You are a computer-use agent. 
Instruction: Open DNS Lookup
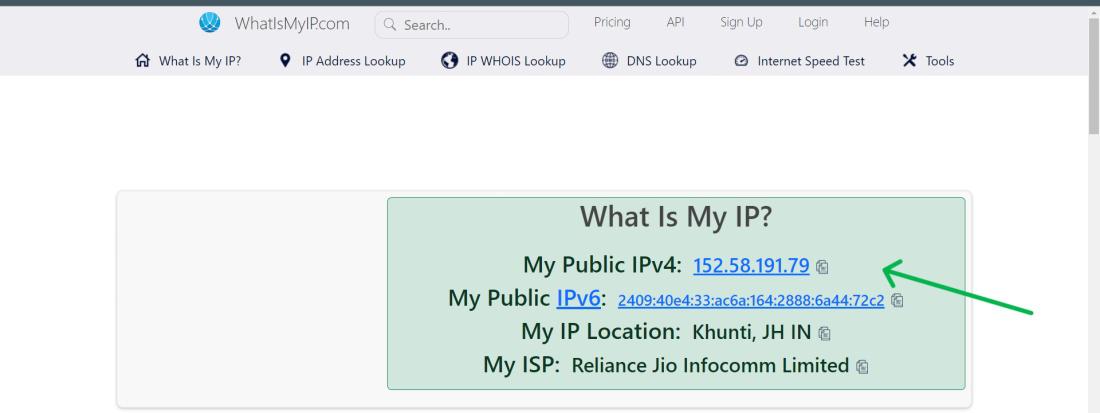pos(662,61)
